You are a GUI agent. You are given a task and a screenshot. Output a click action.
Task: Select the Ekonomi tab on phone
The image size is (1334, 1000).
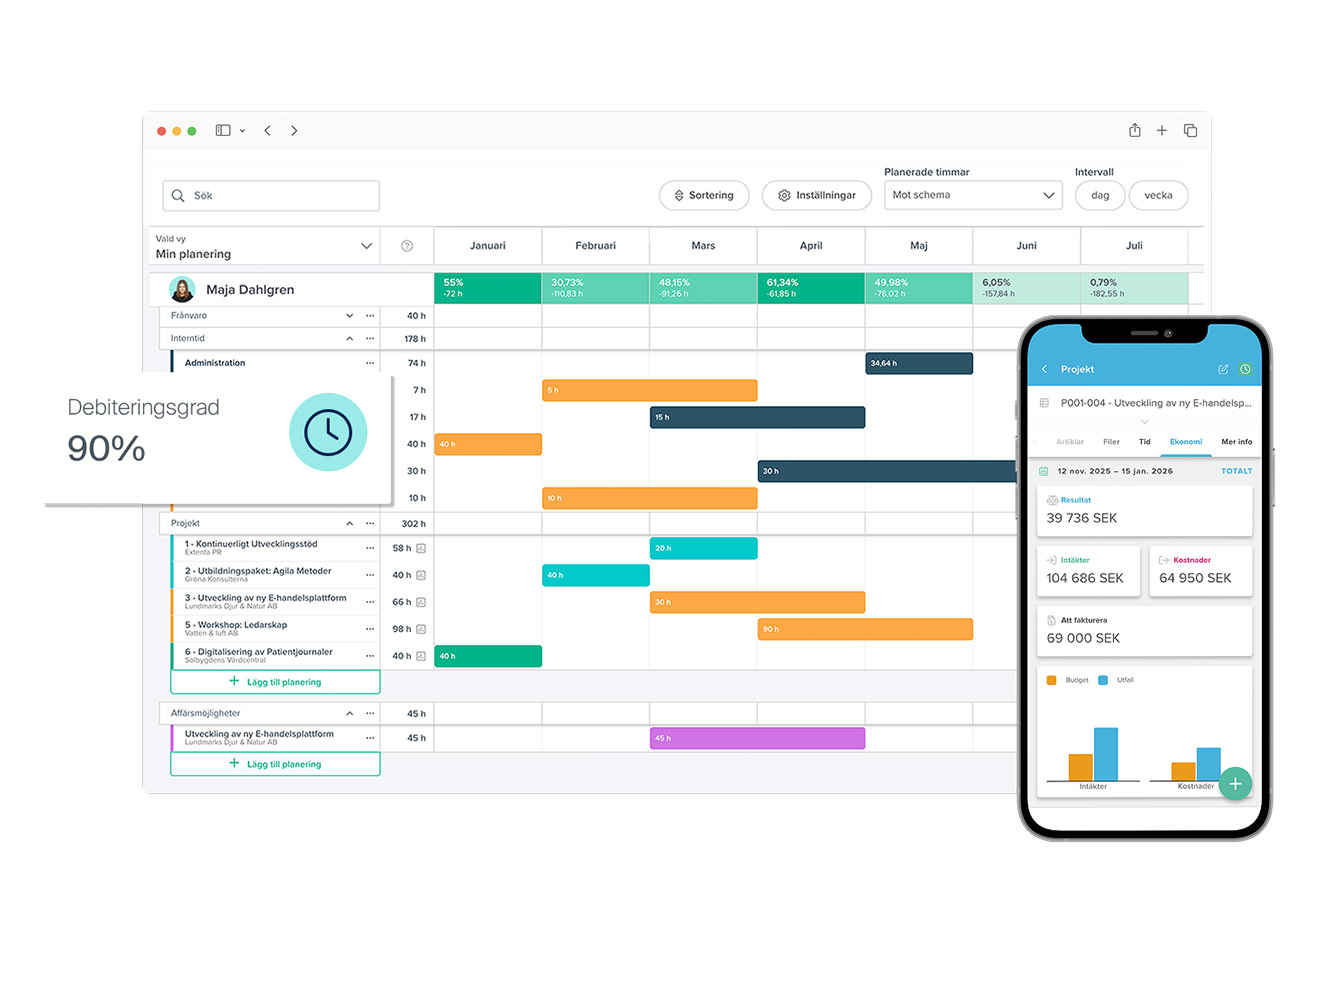click(1186, 441)
